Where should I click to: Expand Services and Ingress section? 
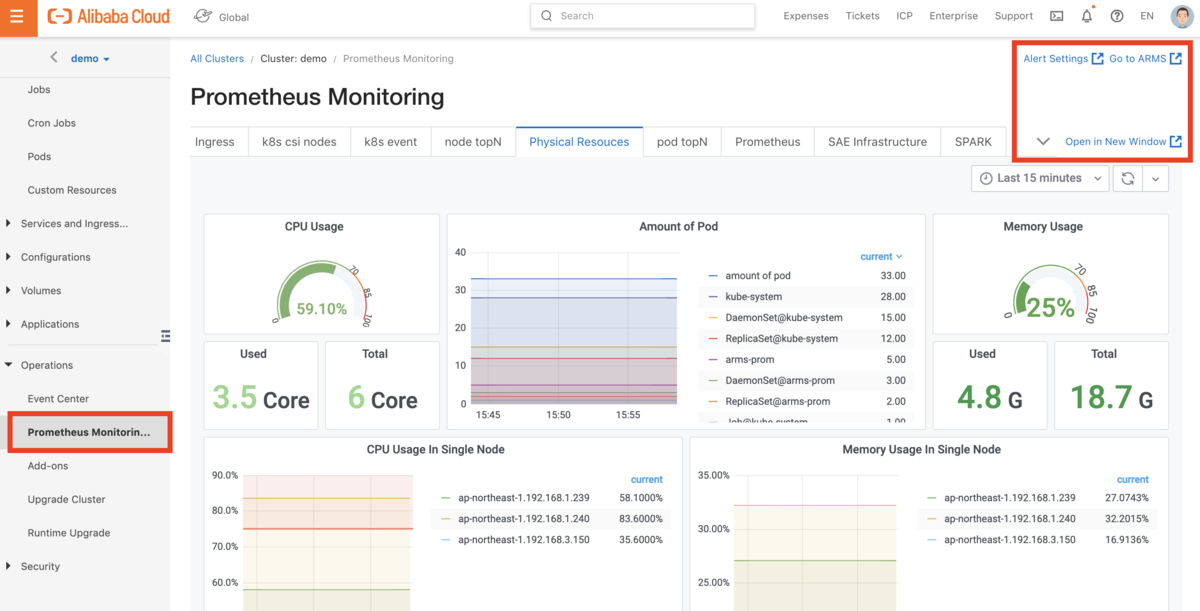point(74,223)
